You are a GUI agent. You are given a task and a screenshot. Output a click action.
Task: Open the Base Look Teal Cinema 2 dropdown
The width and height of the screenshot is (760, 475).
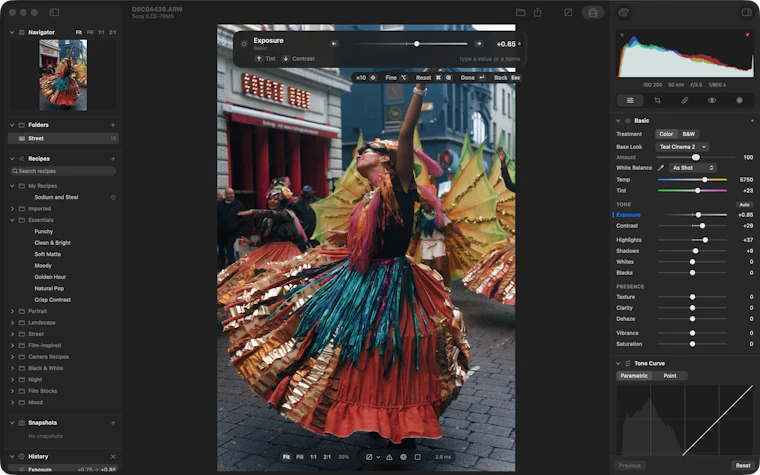tap(682, 146)
